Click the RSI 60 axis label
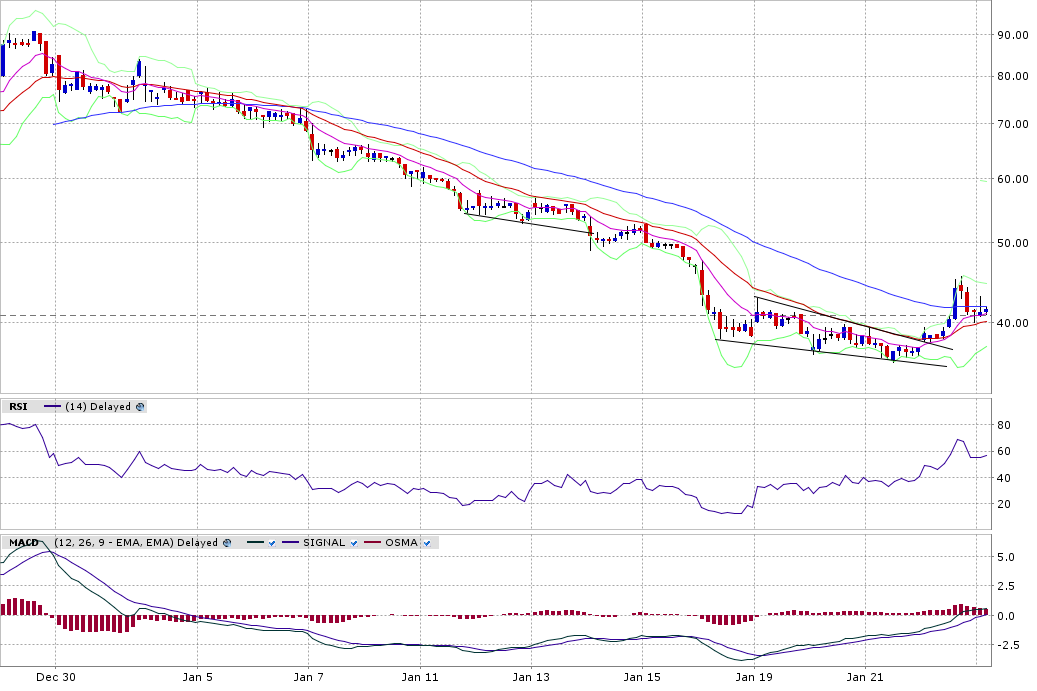Screen dimensions: 1037x691 (x=1003, y=452)
